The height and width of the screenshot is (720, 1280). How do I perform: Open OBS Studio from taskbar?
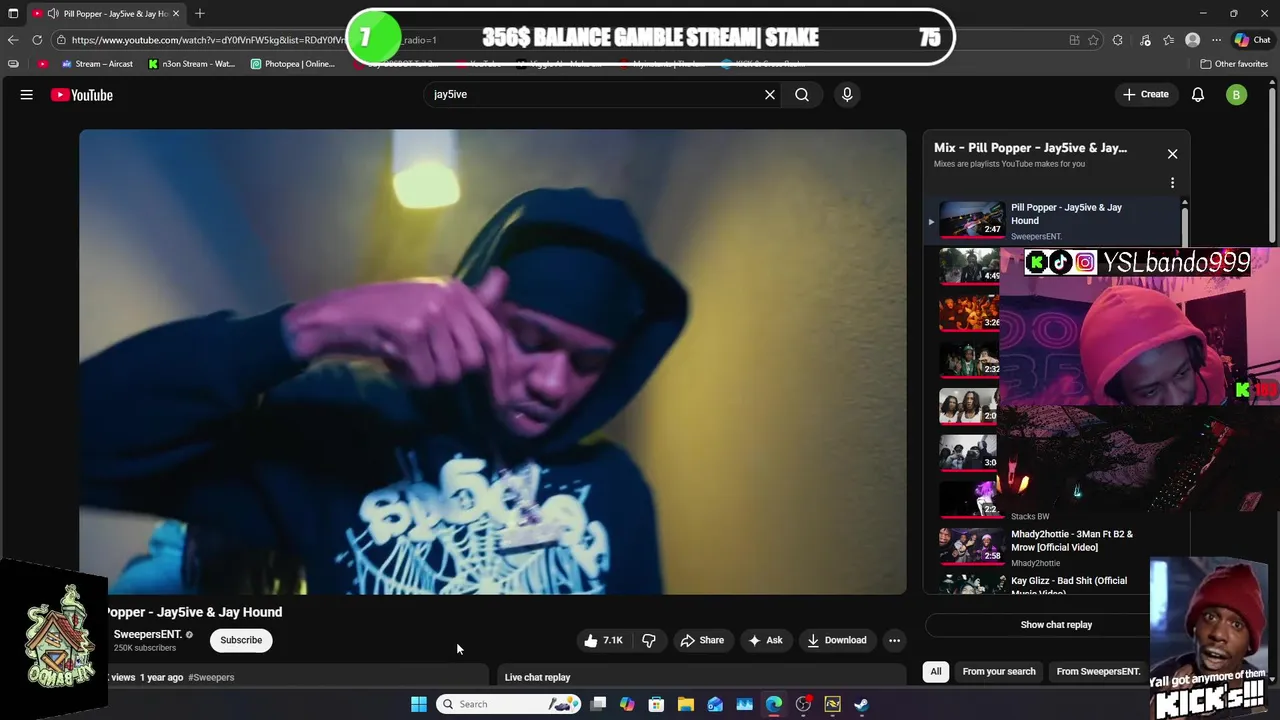click(803, 704)
